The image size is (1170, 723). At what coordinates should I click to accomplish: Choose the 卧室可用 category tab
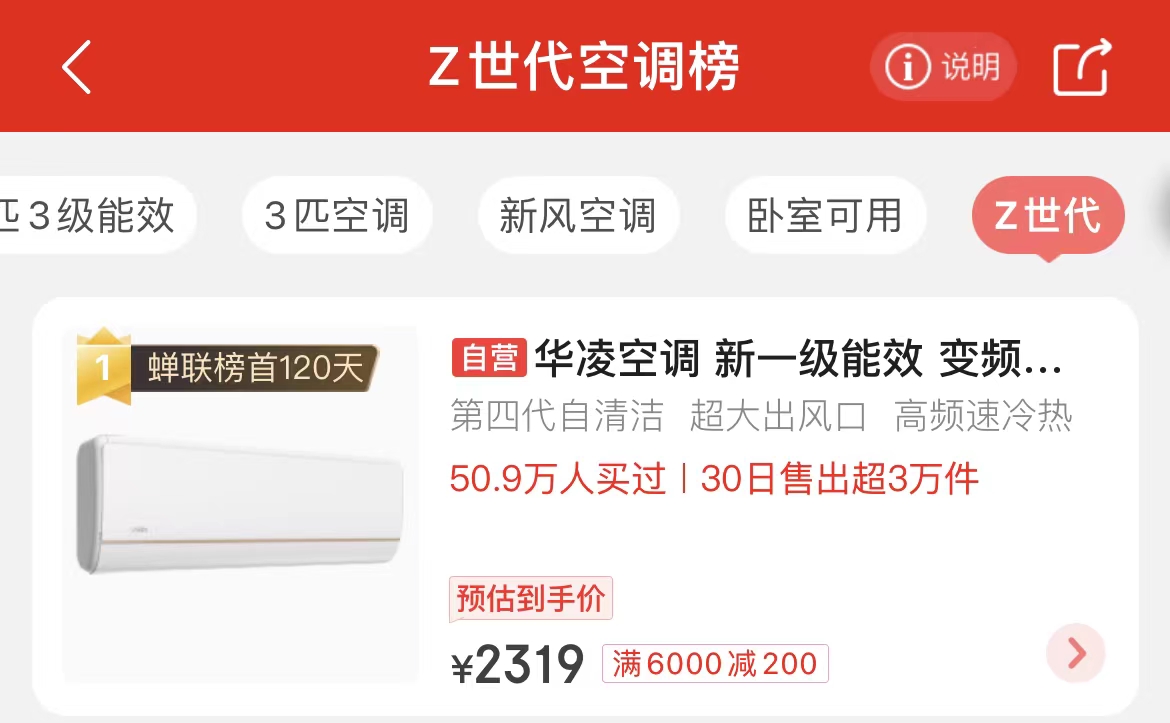coord(825,216)
